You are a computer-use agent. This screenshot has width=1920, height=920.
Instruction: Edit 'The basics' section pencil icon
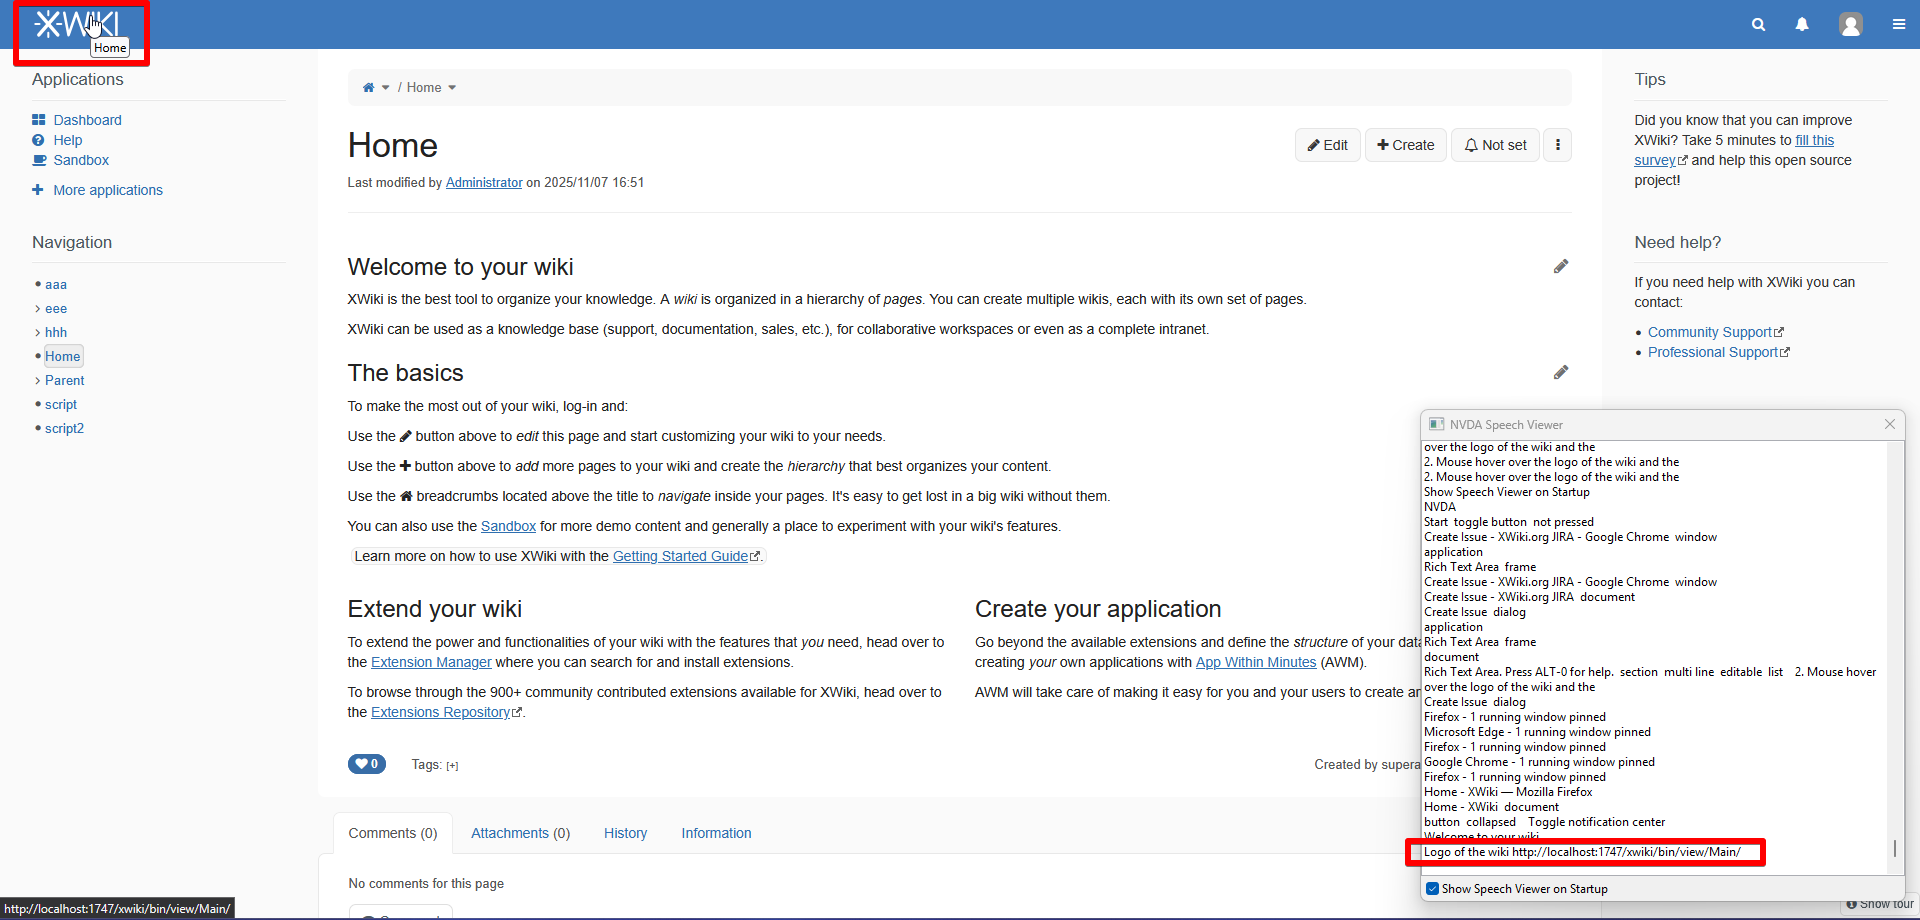(x=1560, y=373)
